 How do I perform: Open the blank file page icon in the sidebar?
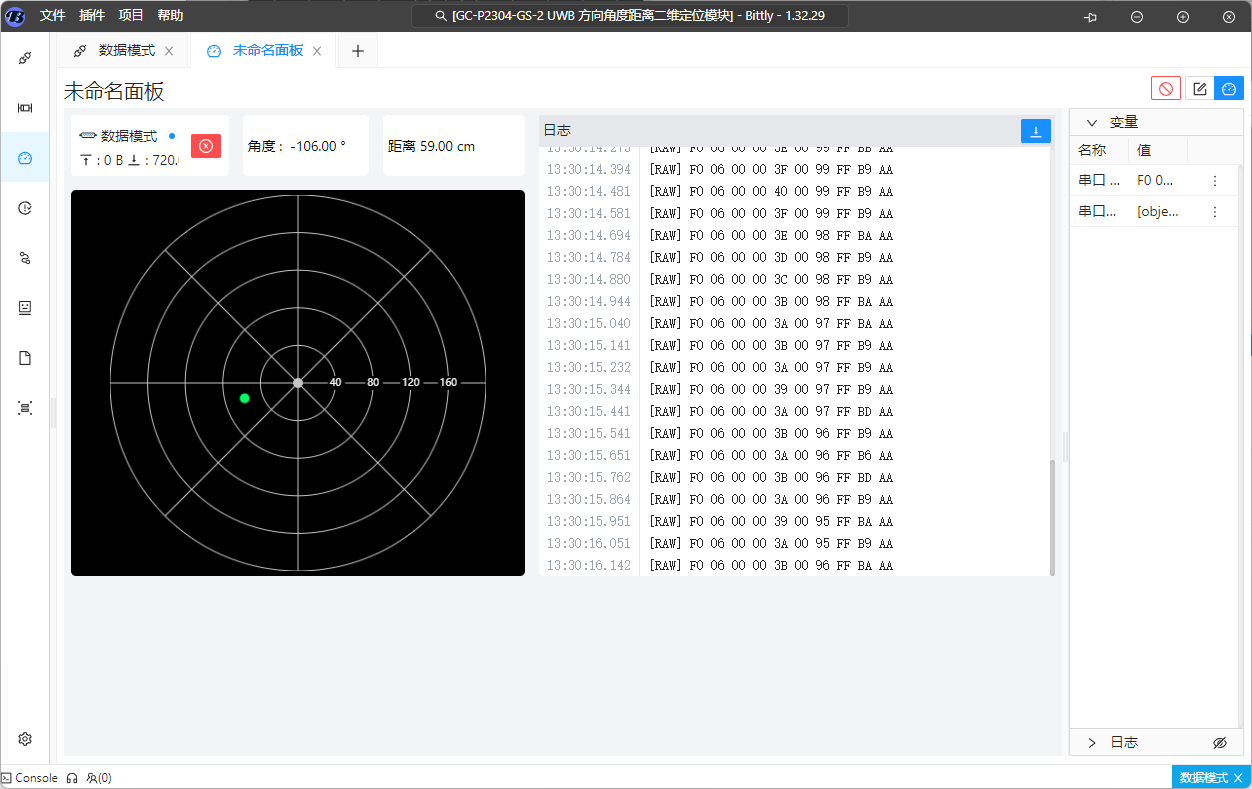coord(25,358)
